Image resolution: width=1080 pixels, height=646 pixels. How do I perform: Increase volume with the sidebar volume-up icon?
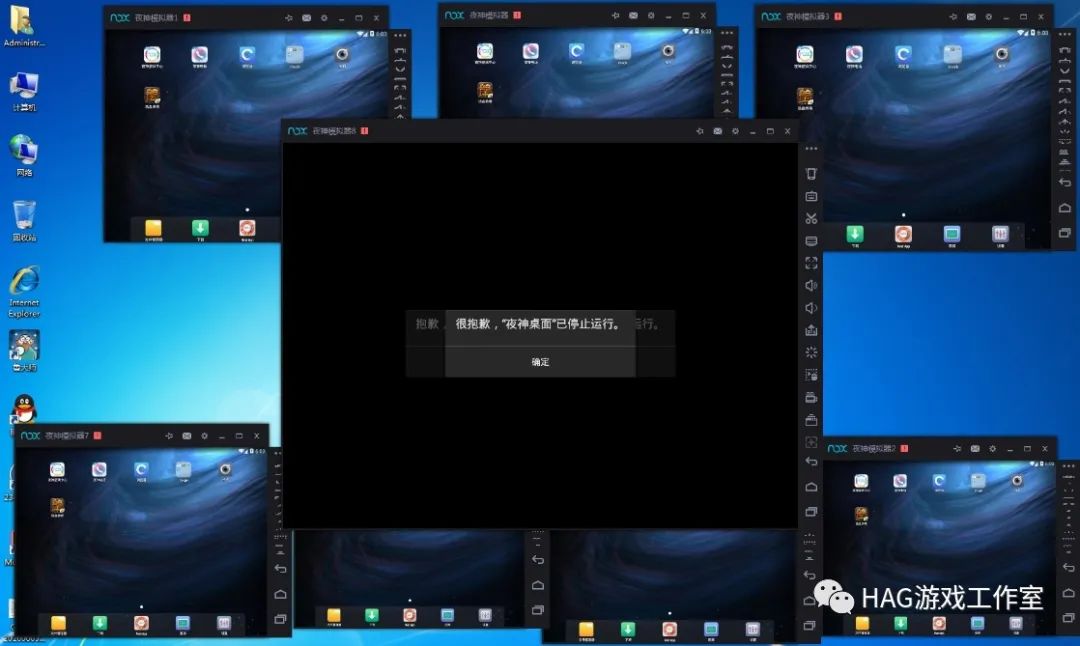click(x=811, y=285)
